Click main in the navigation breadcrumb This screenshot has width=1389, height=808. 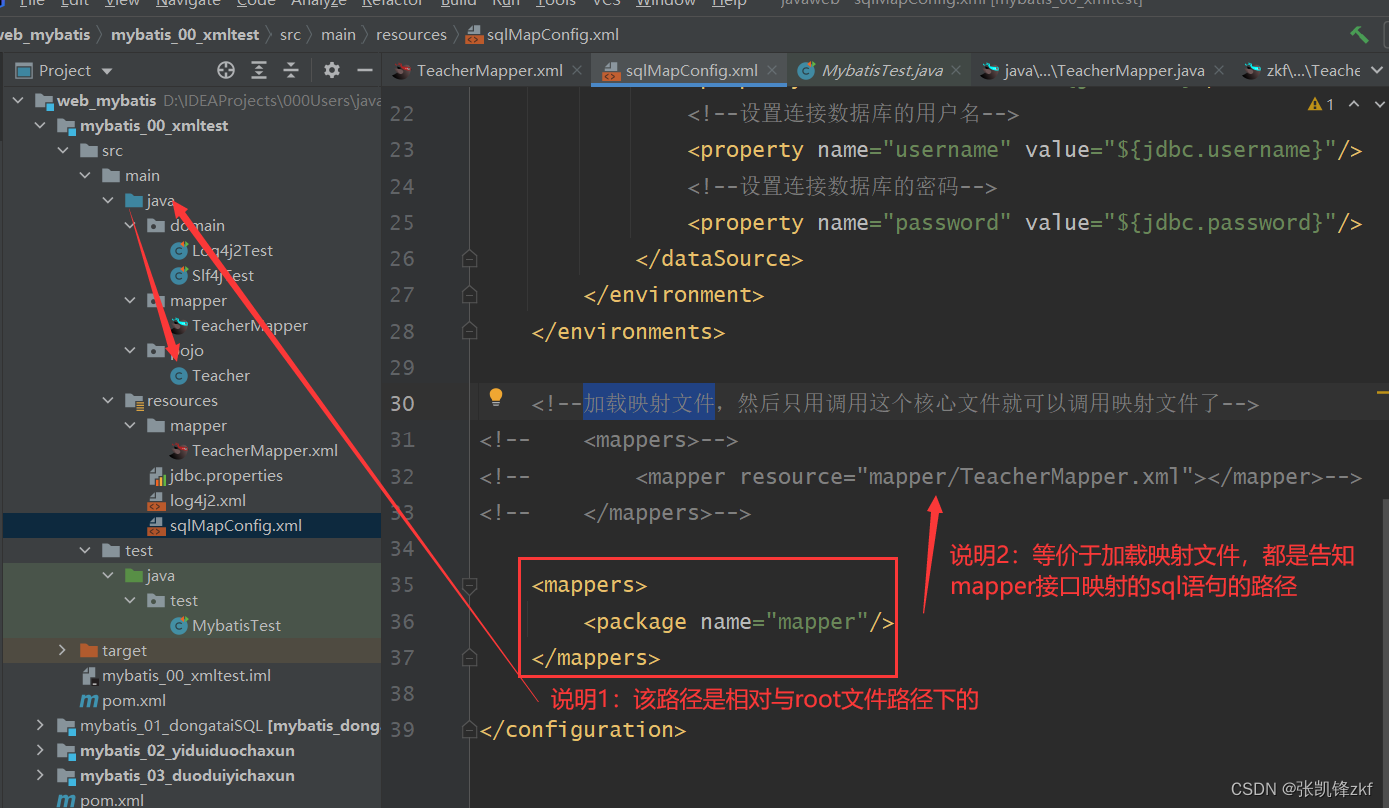click(338, 34)
